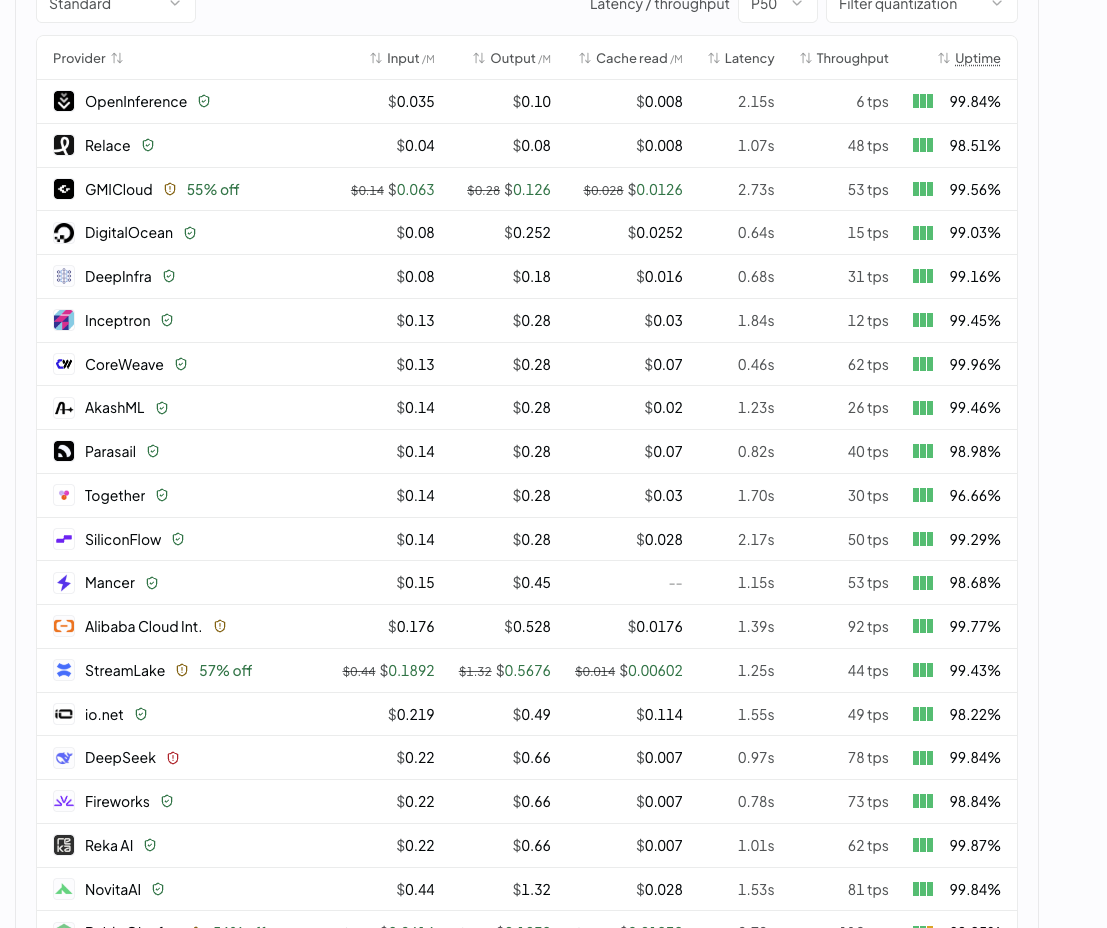Click the green shield icon beside OpenInference
The width and height of the screenshot is (1107, 928).
[x=204, y=101]
